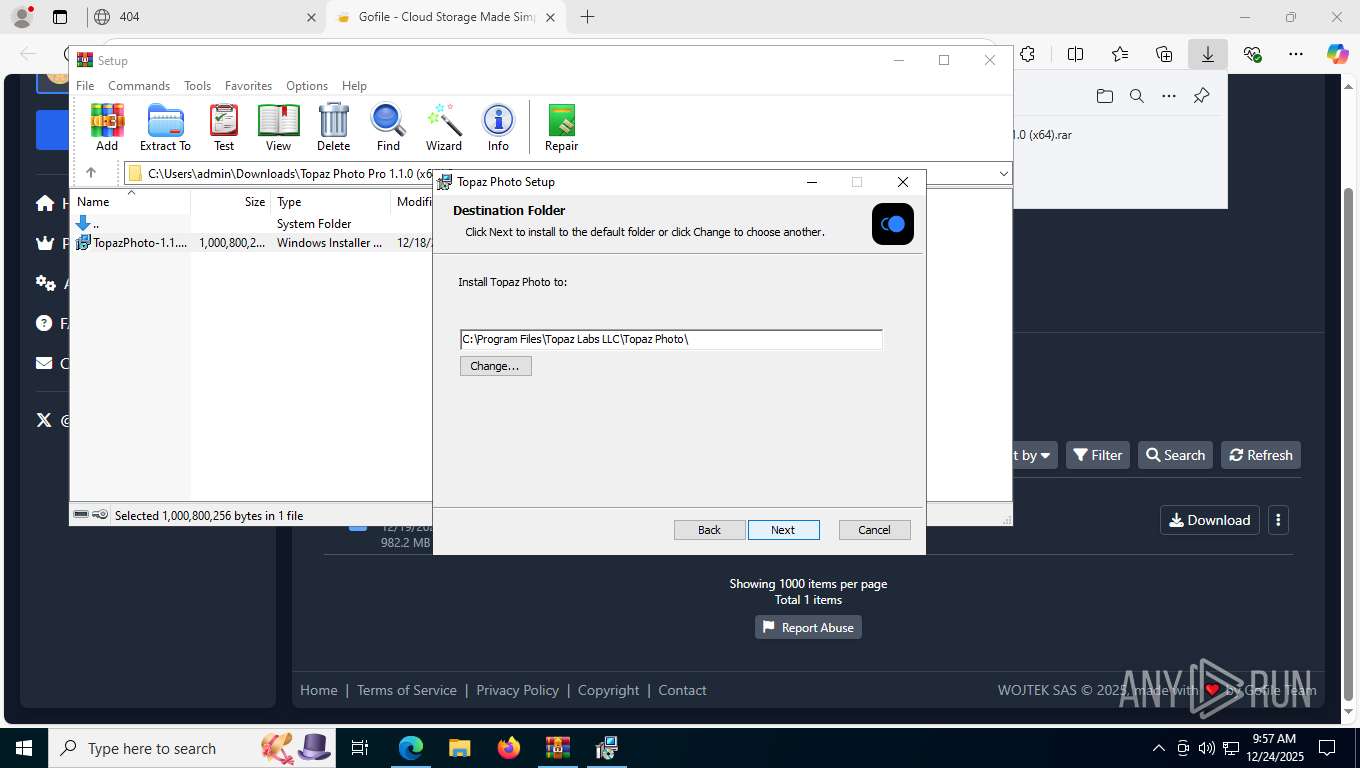Click the Add icon in WinRAR toolbar

point(107,127)
